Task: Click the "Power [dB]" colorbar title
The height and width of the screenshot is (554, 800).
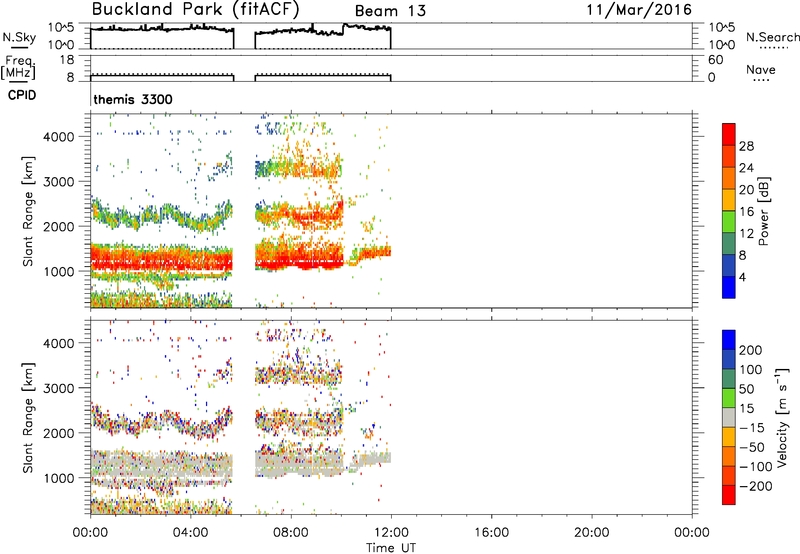Action: 764,211
